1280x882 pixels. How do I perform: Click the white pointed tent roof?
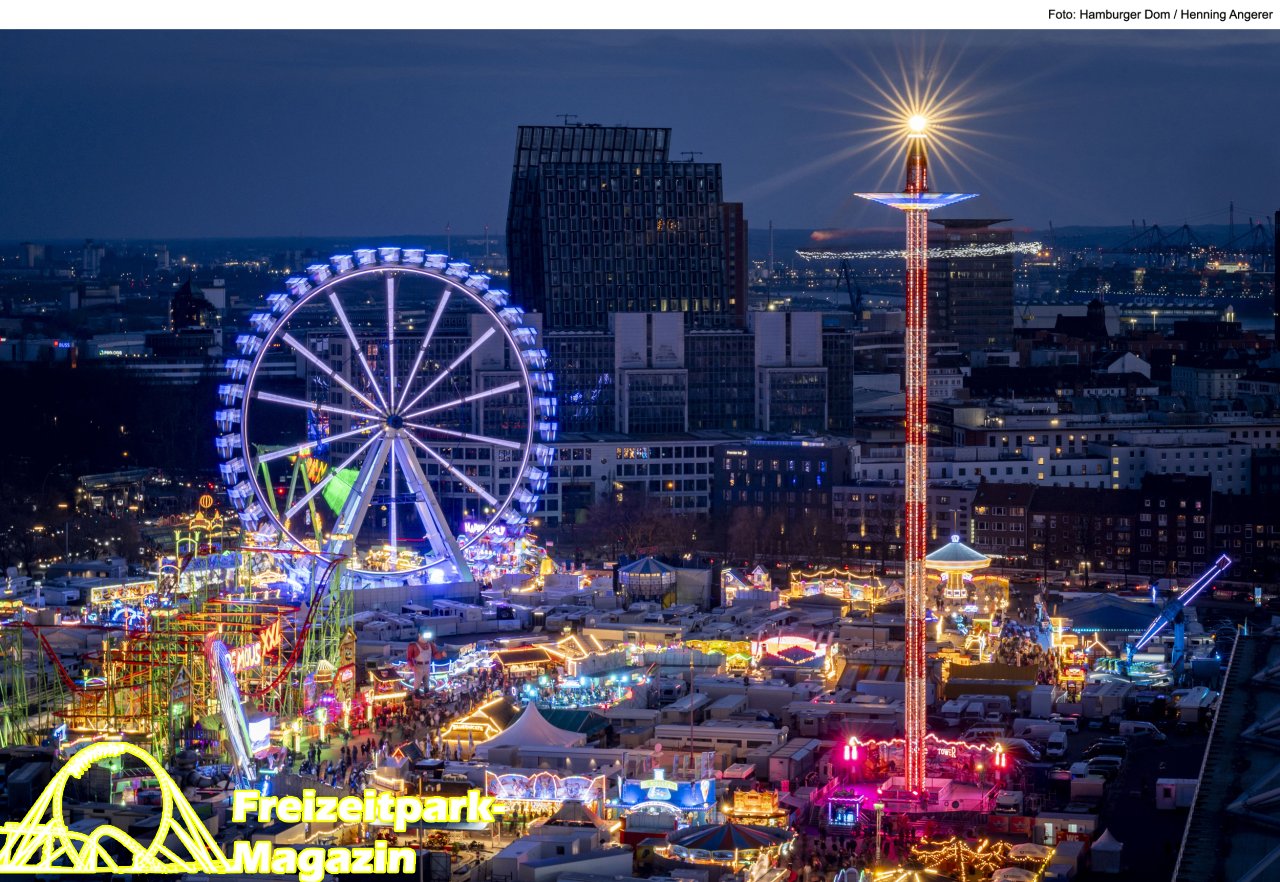pyautogui.click(x=530, y=730)
